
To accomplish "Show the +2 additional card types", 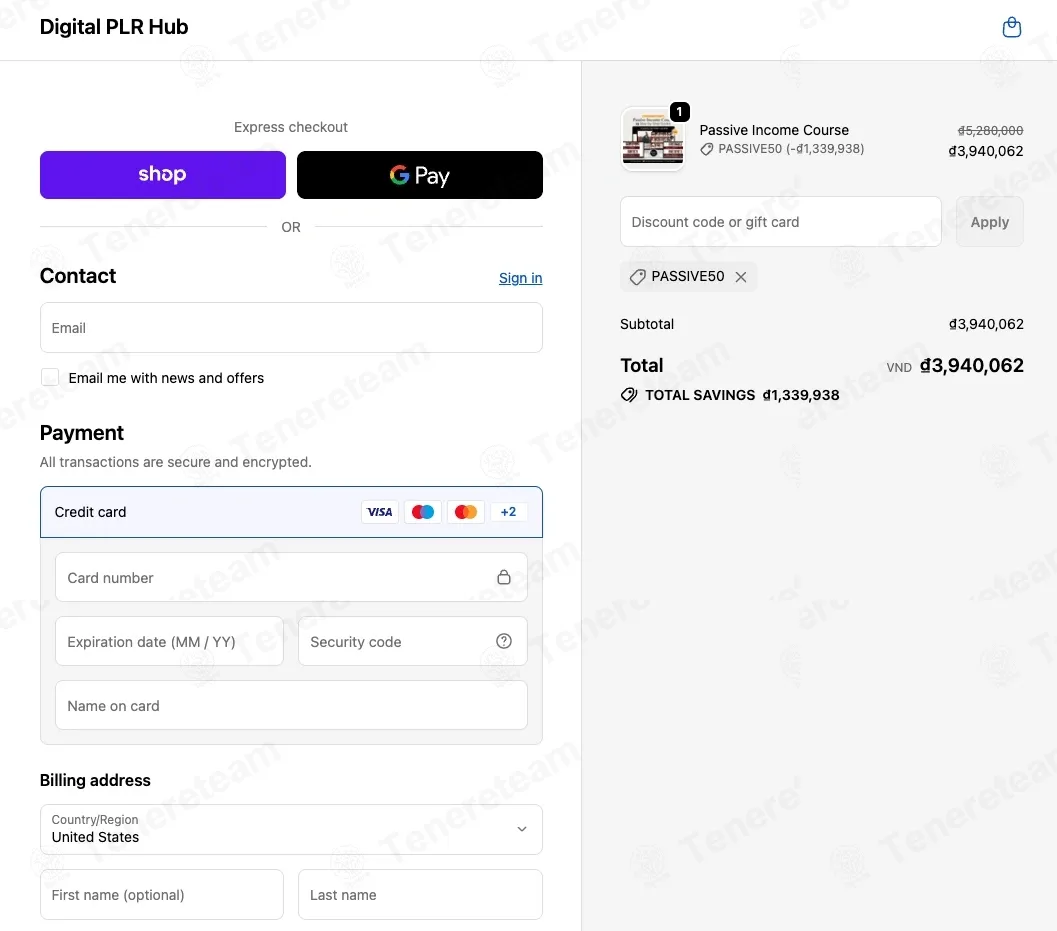I will [508, 512].
